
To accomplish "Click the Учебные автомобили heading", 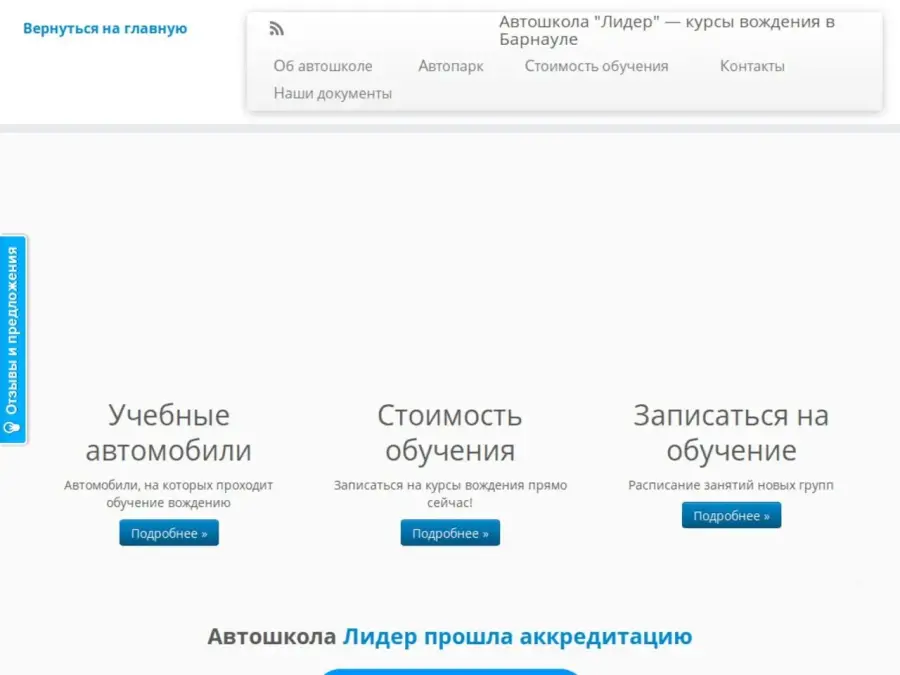I will click(169, 432).
